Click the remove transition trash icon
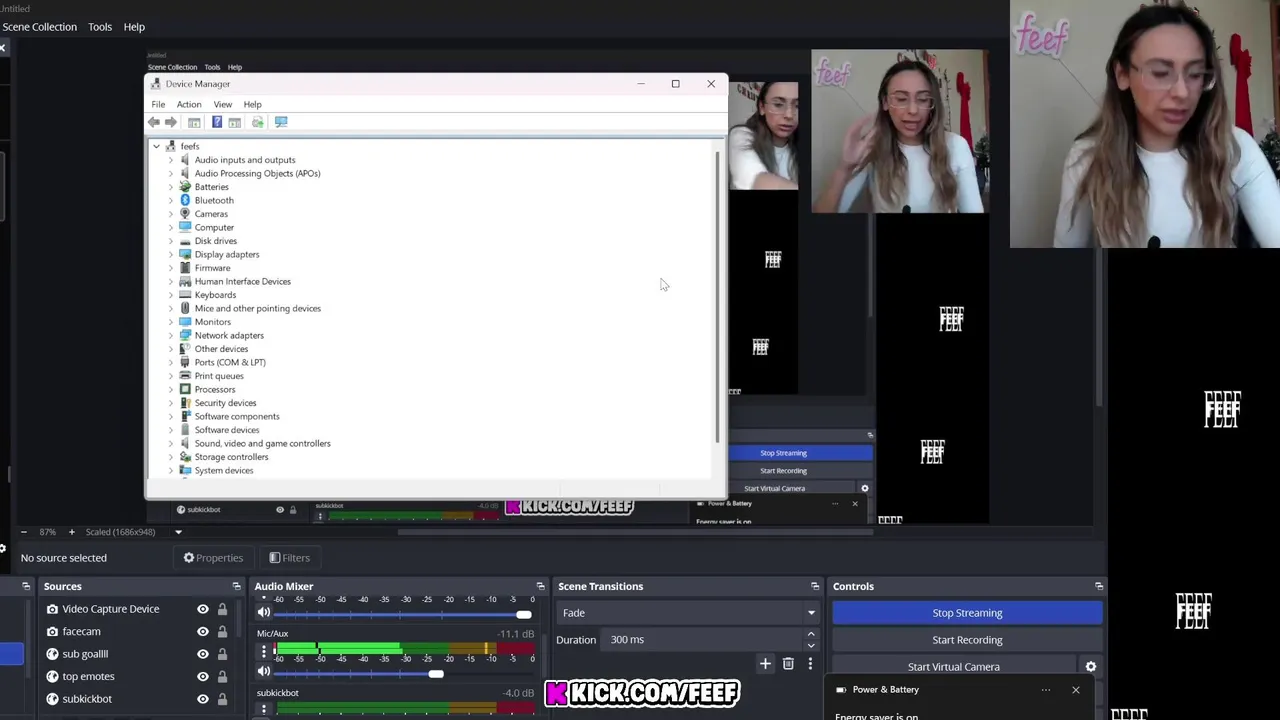The height and width of the screenshot is (720, 1280). pos(788,664)
